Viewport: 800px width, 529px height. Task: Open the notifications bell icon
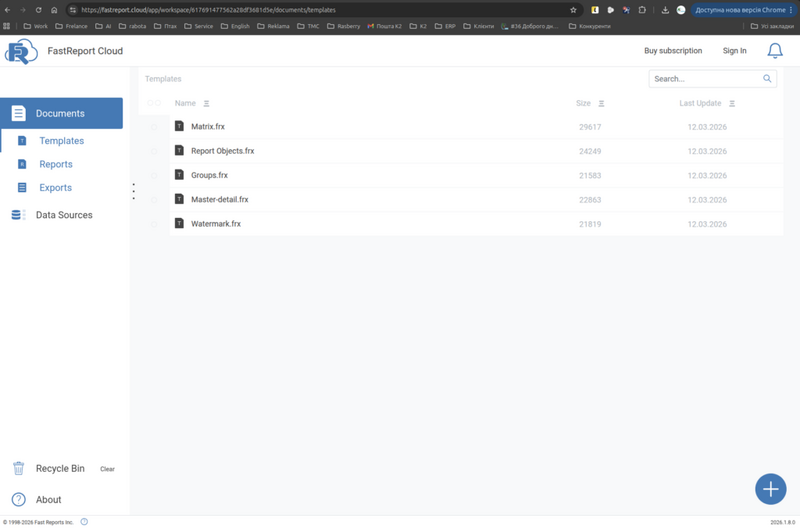coord(775,50)
